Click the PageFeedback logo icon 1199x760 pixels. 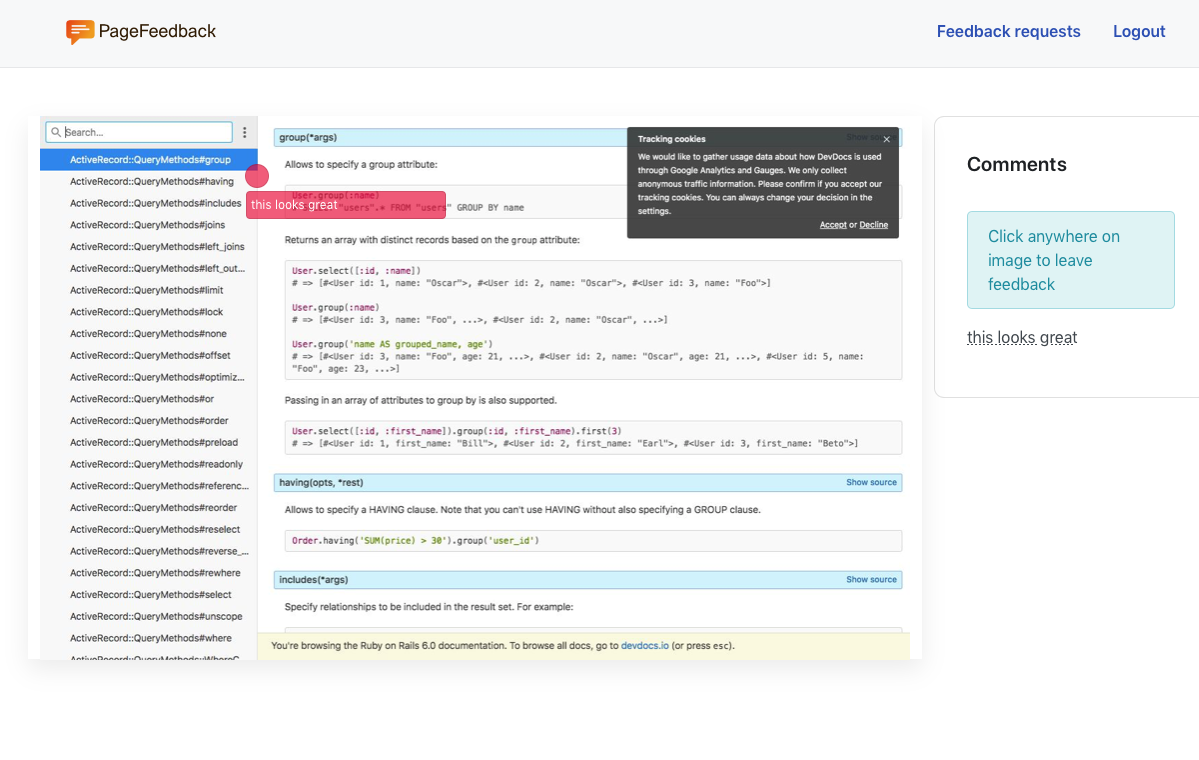pos(80,32)
